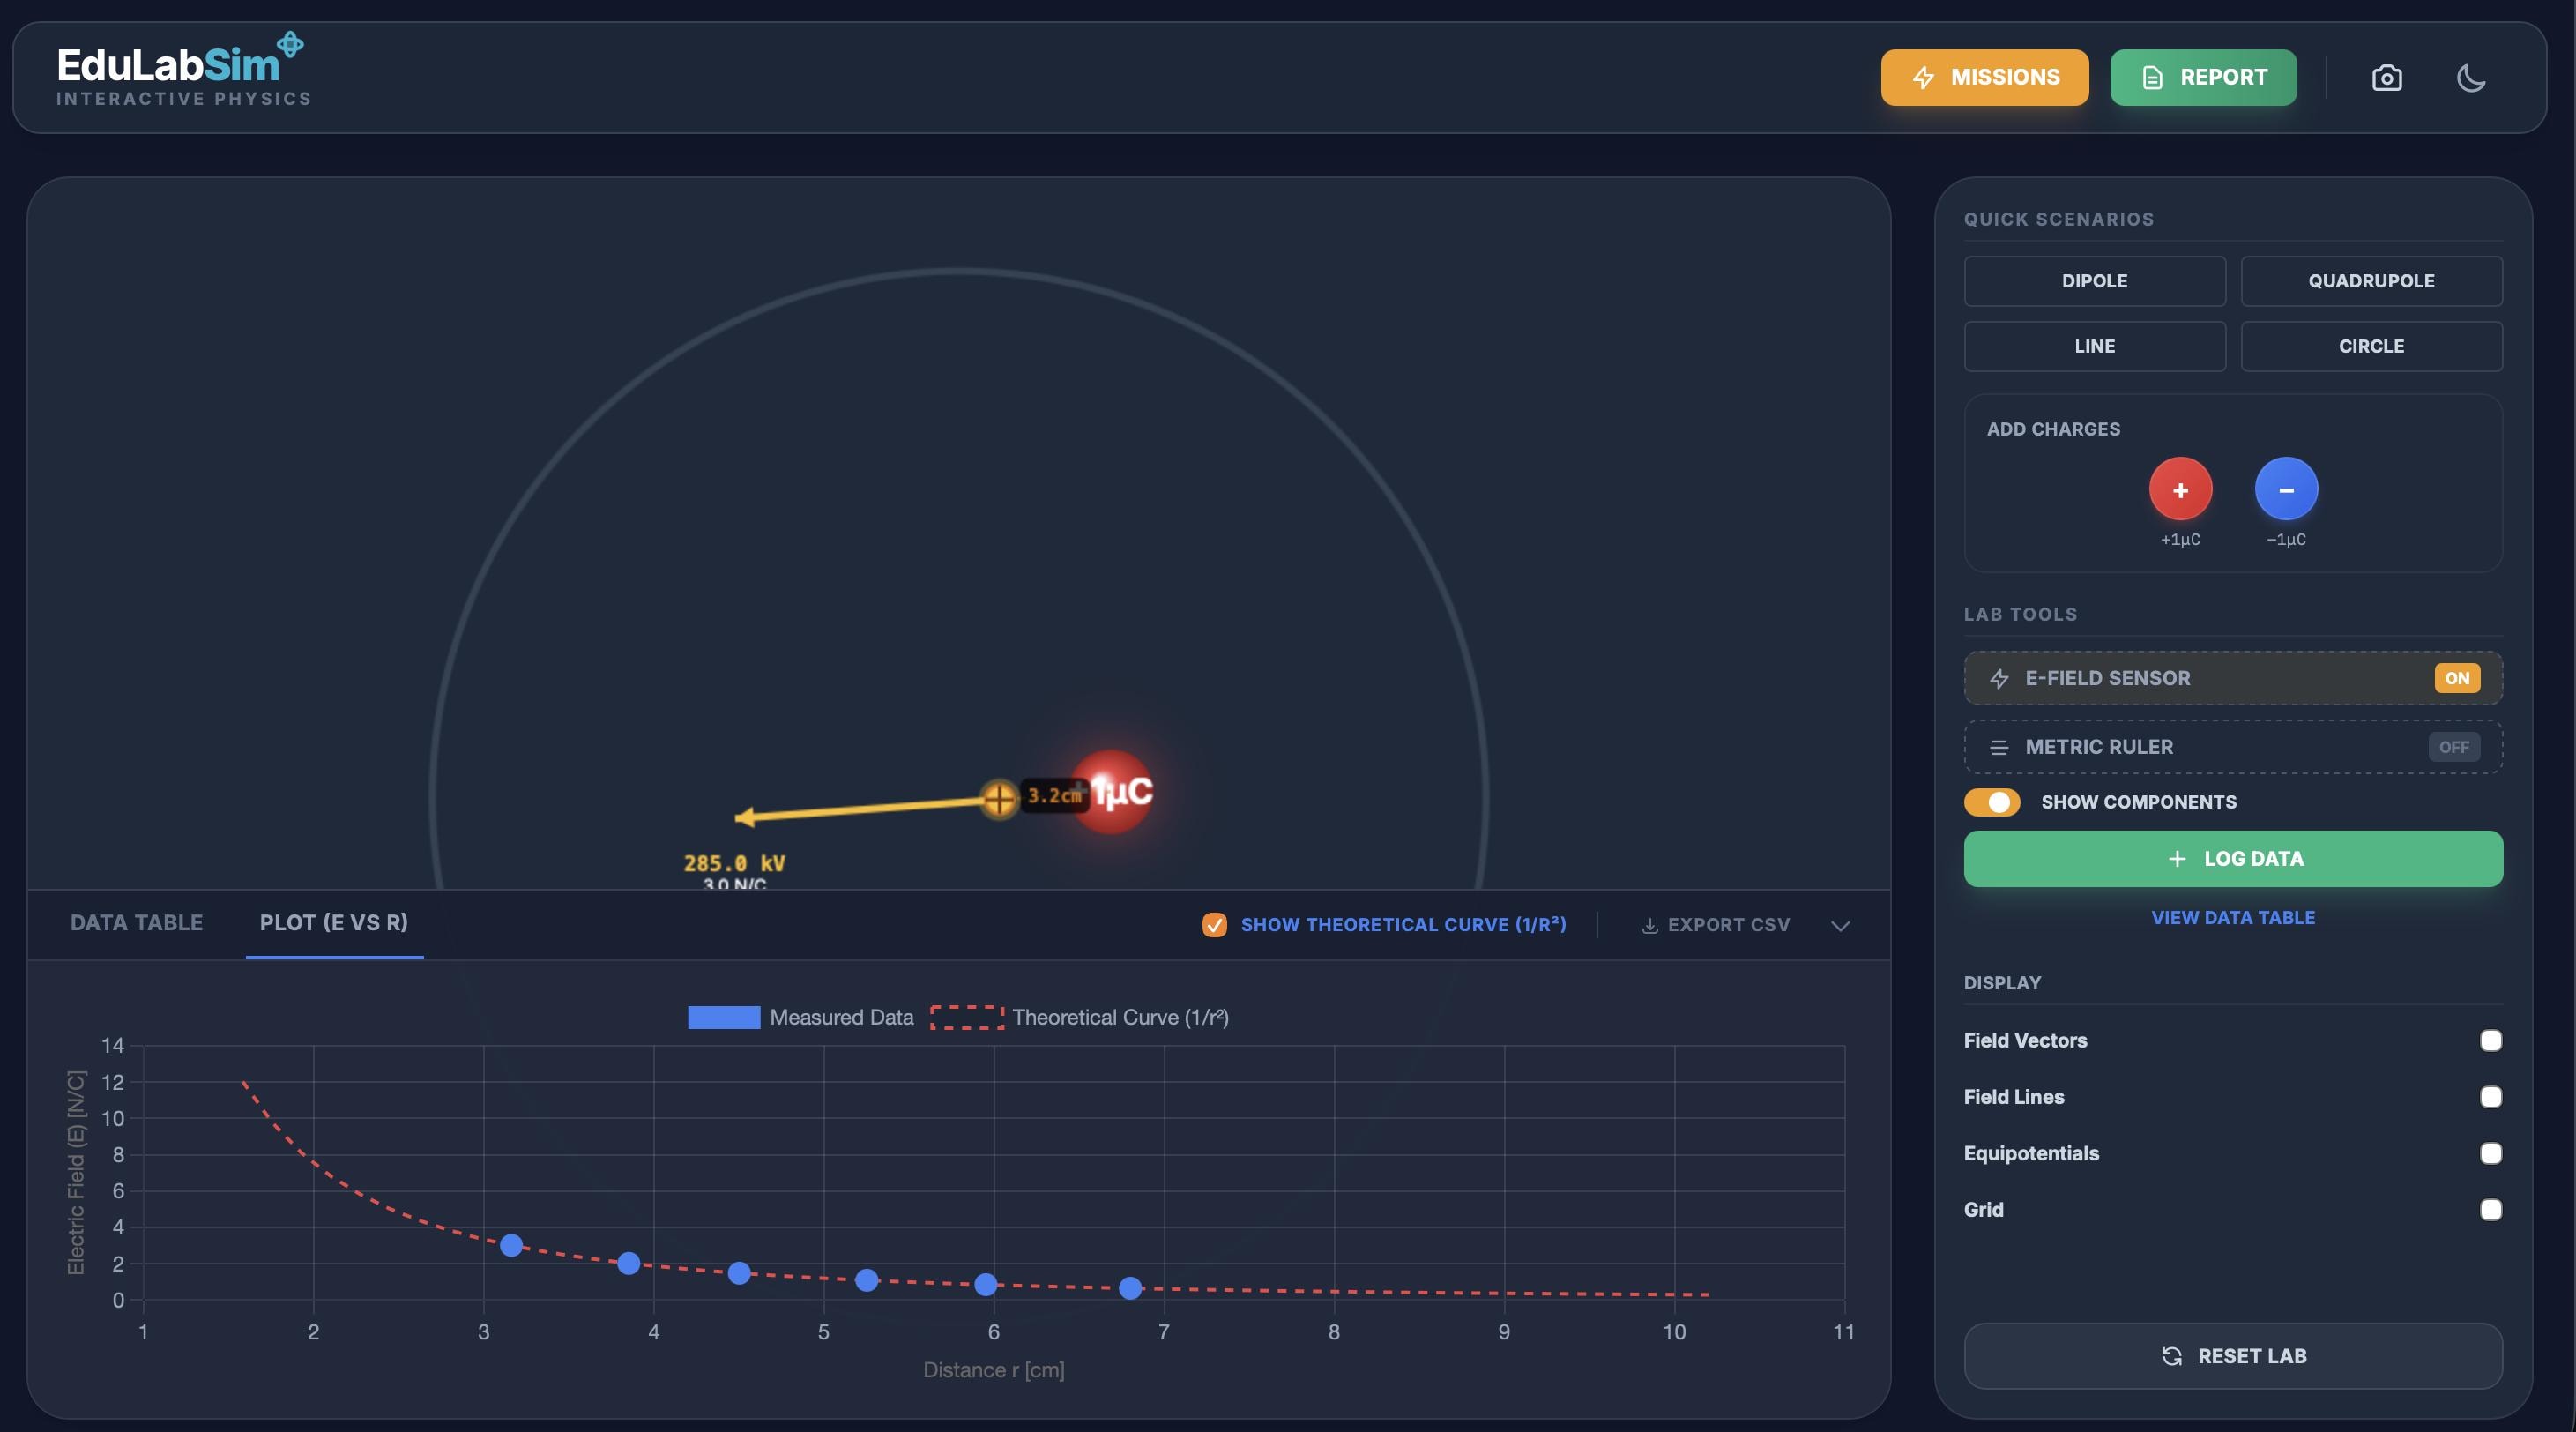Enable Grid checkbox

tap(2490, 1210)
